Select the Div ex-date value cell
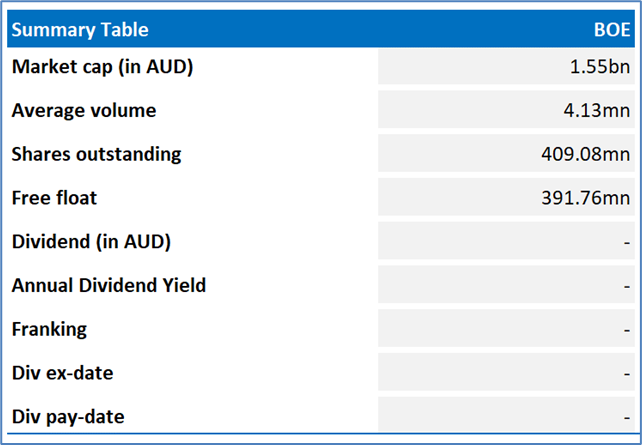The width and height of the screenshot is (642, 445). [506, 373]
